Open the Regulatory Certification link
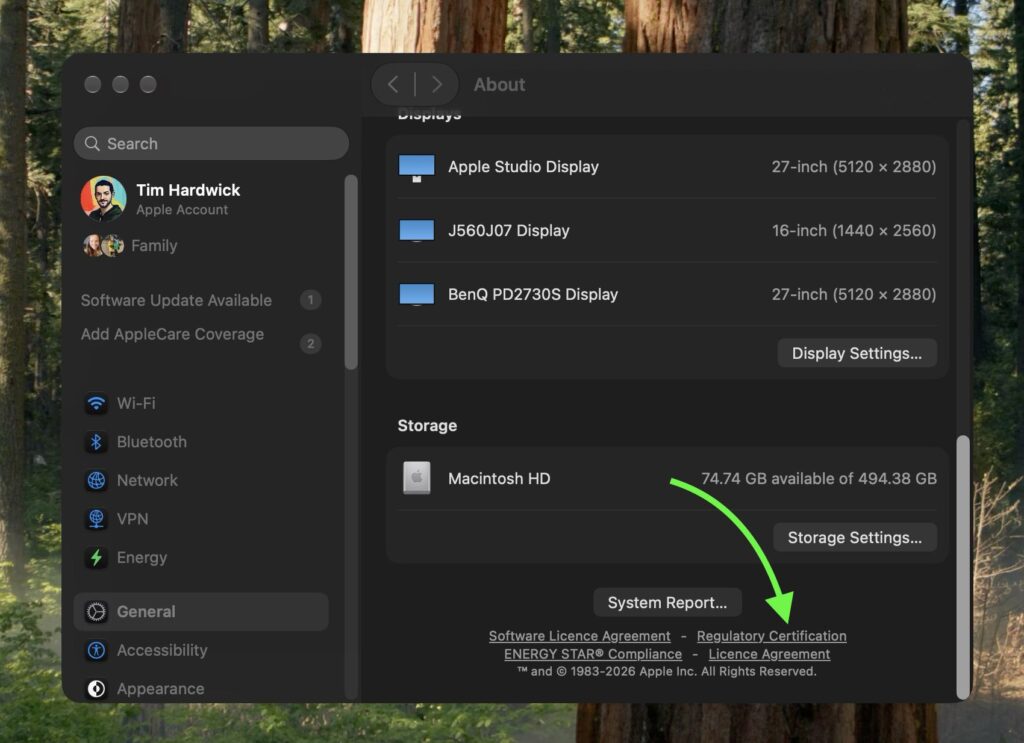 (771, 636)
